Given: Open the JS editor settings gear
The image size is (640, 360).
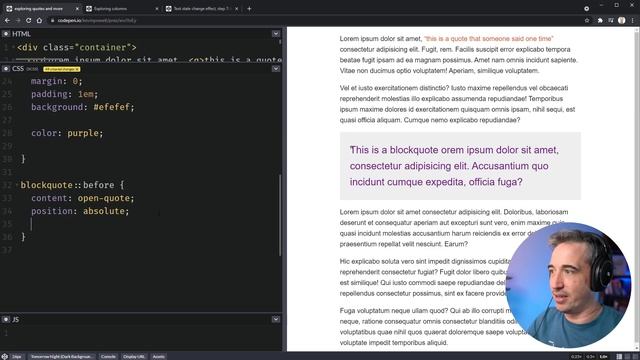Looking at the screenshot, I should tap(6, 320).
